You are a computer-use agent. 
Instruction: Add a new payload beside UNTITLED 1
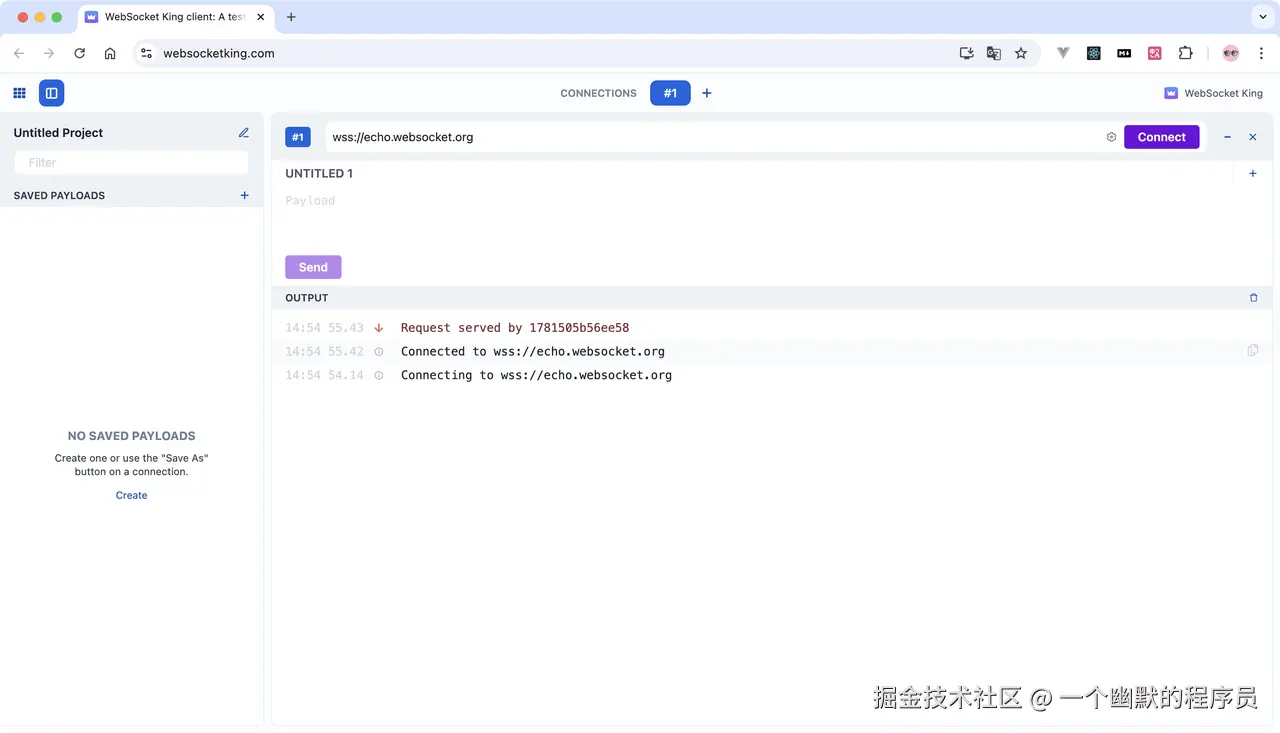1252,173
